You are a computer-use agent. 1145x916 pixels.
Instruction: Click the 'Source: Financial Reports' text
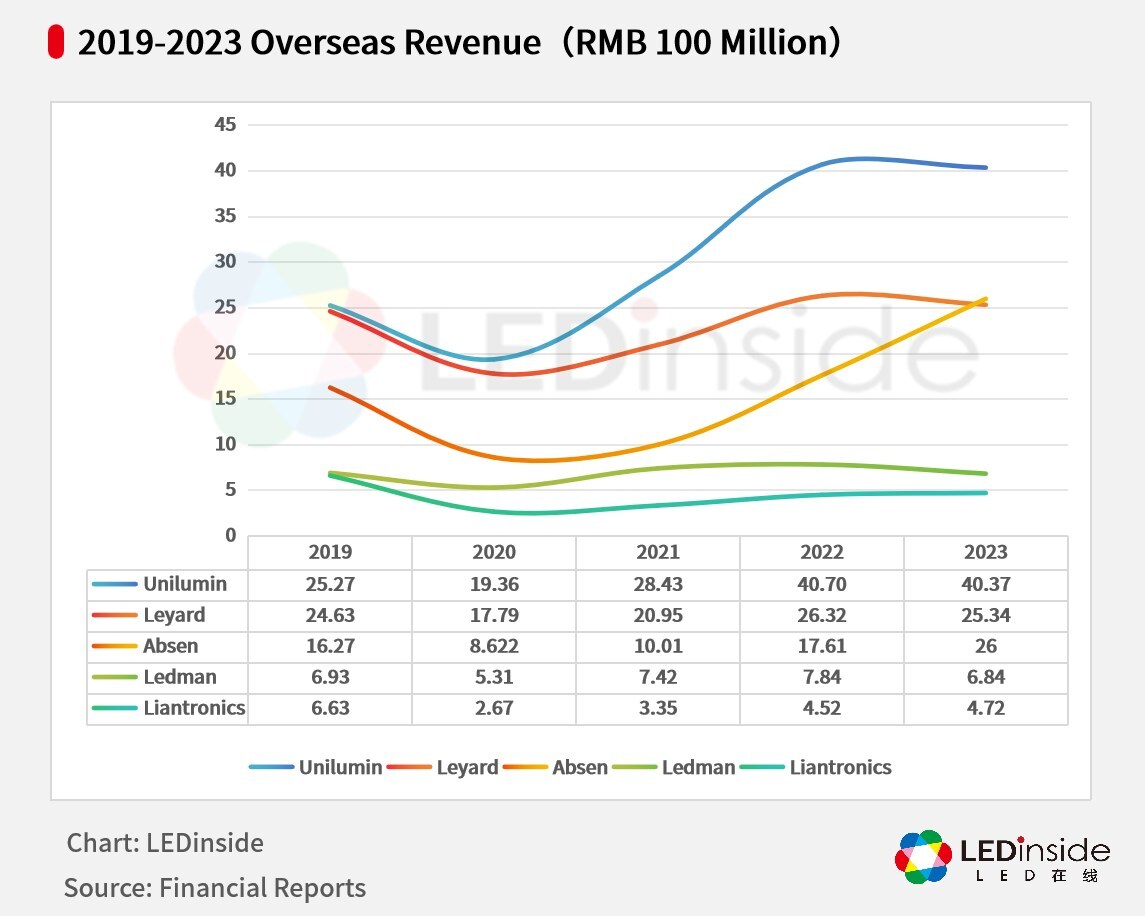click(x=215, y=887)
